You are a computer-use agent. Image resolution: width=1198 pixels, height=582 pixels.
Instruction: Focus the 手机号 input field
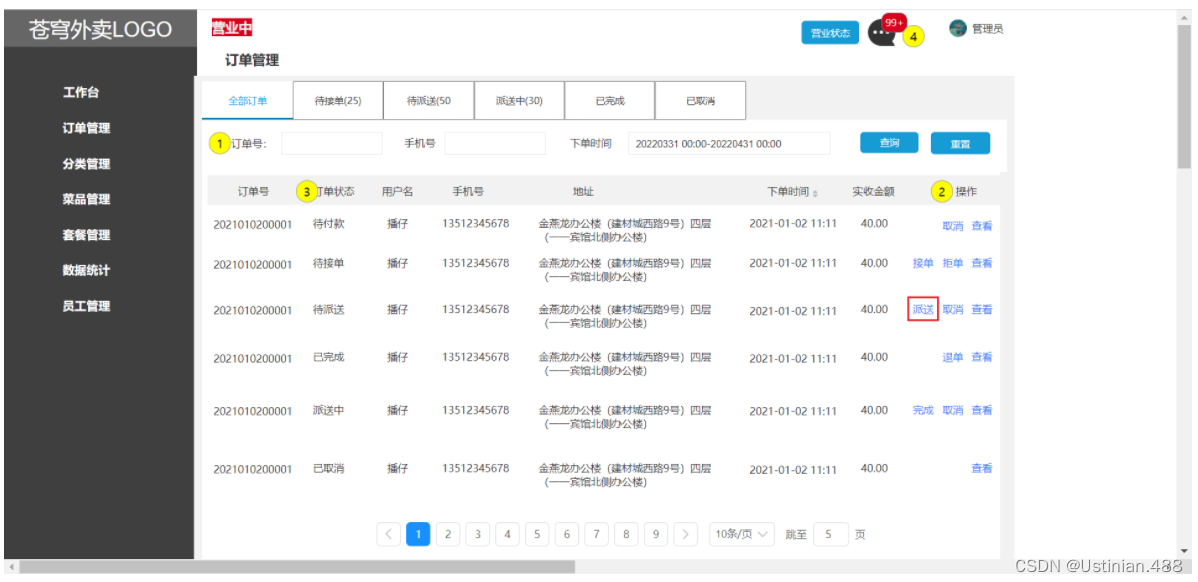(495, 144)
